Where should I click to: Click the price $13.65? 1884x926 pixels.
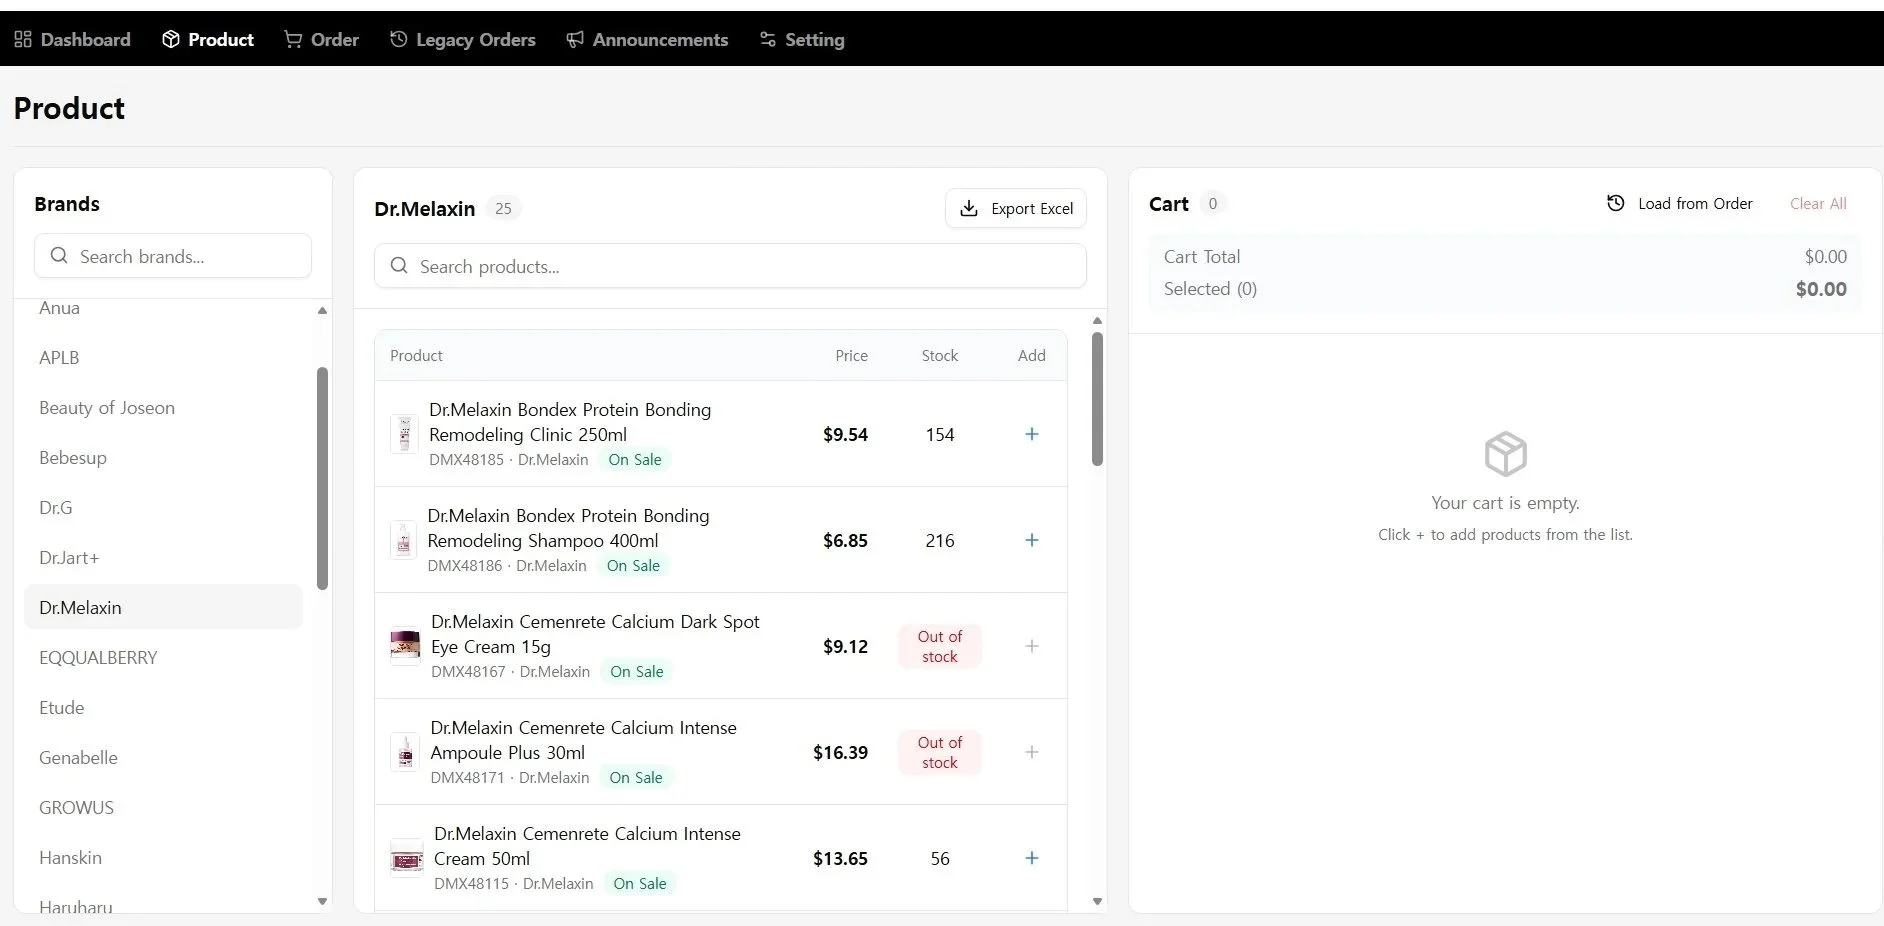coord(840,858)
